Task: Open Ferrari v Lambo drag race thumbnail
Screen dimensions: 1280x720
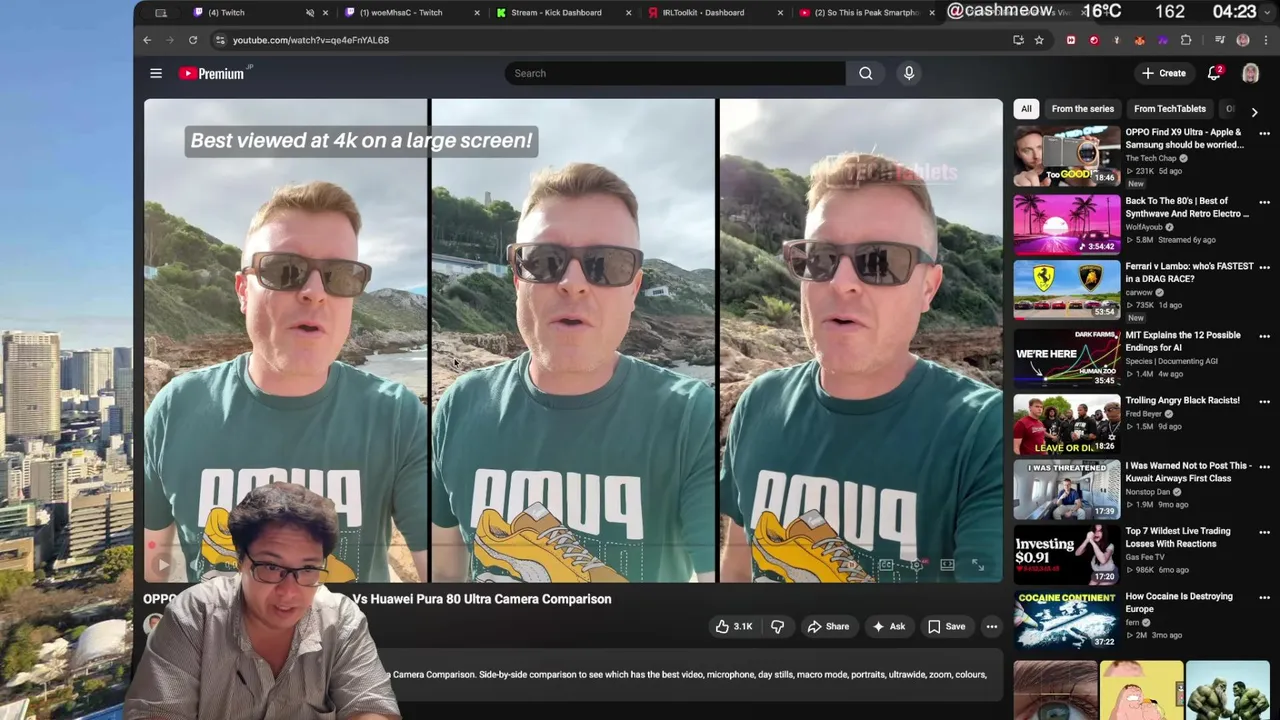Action: click(1067, 290)
